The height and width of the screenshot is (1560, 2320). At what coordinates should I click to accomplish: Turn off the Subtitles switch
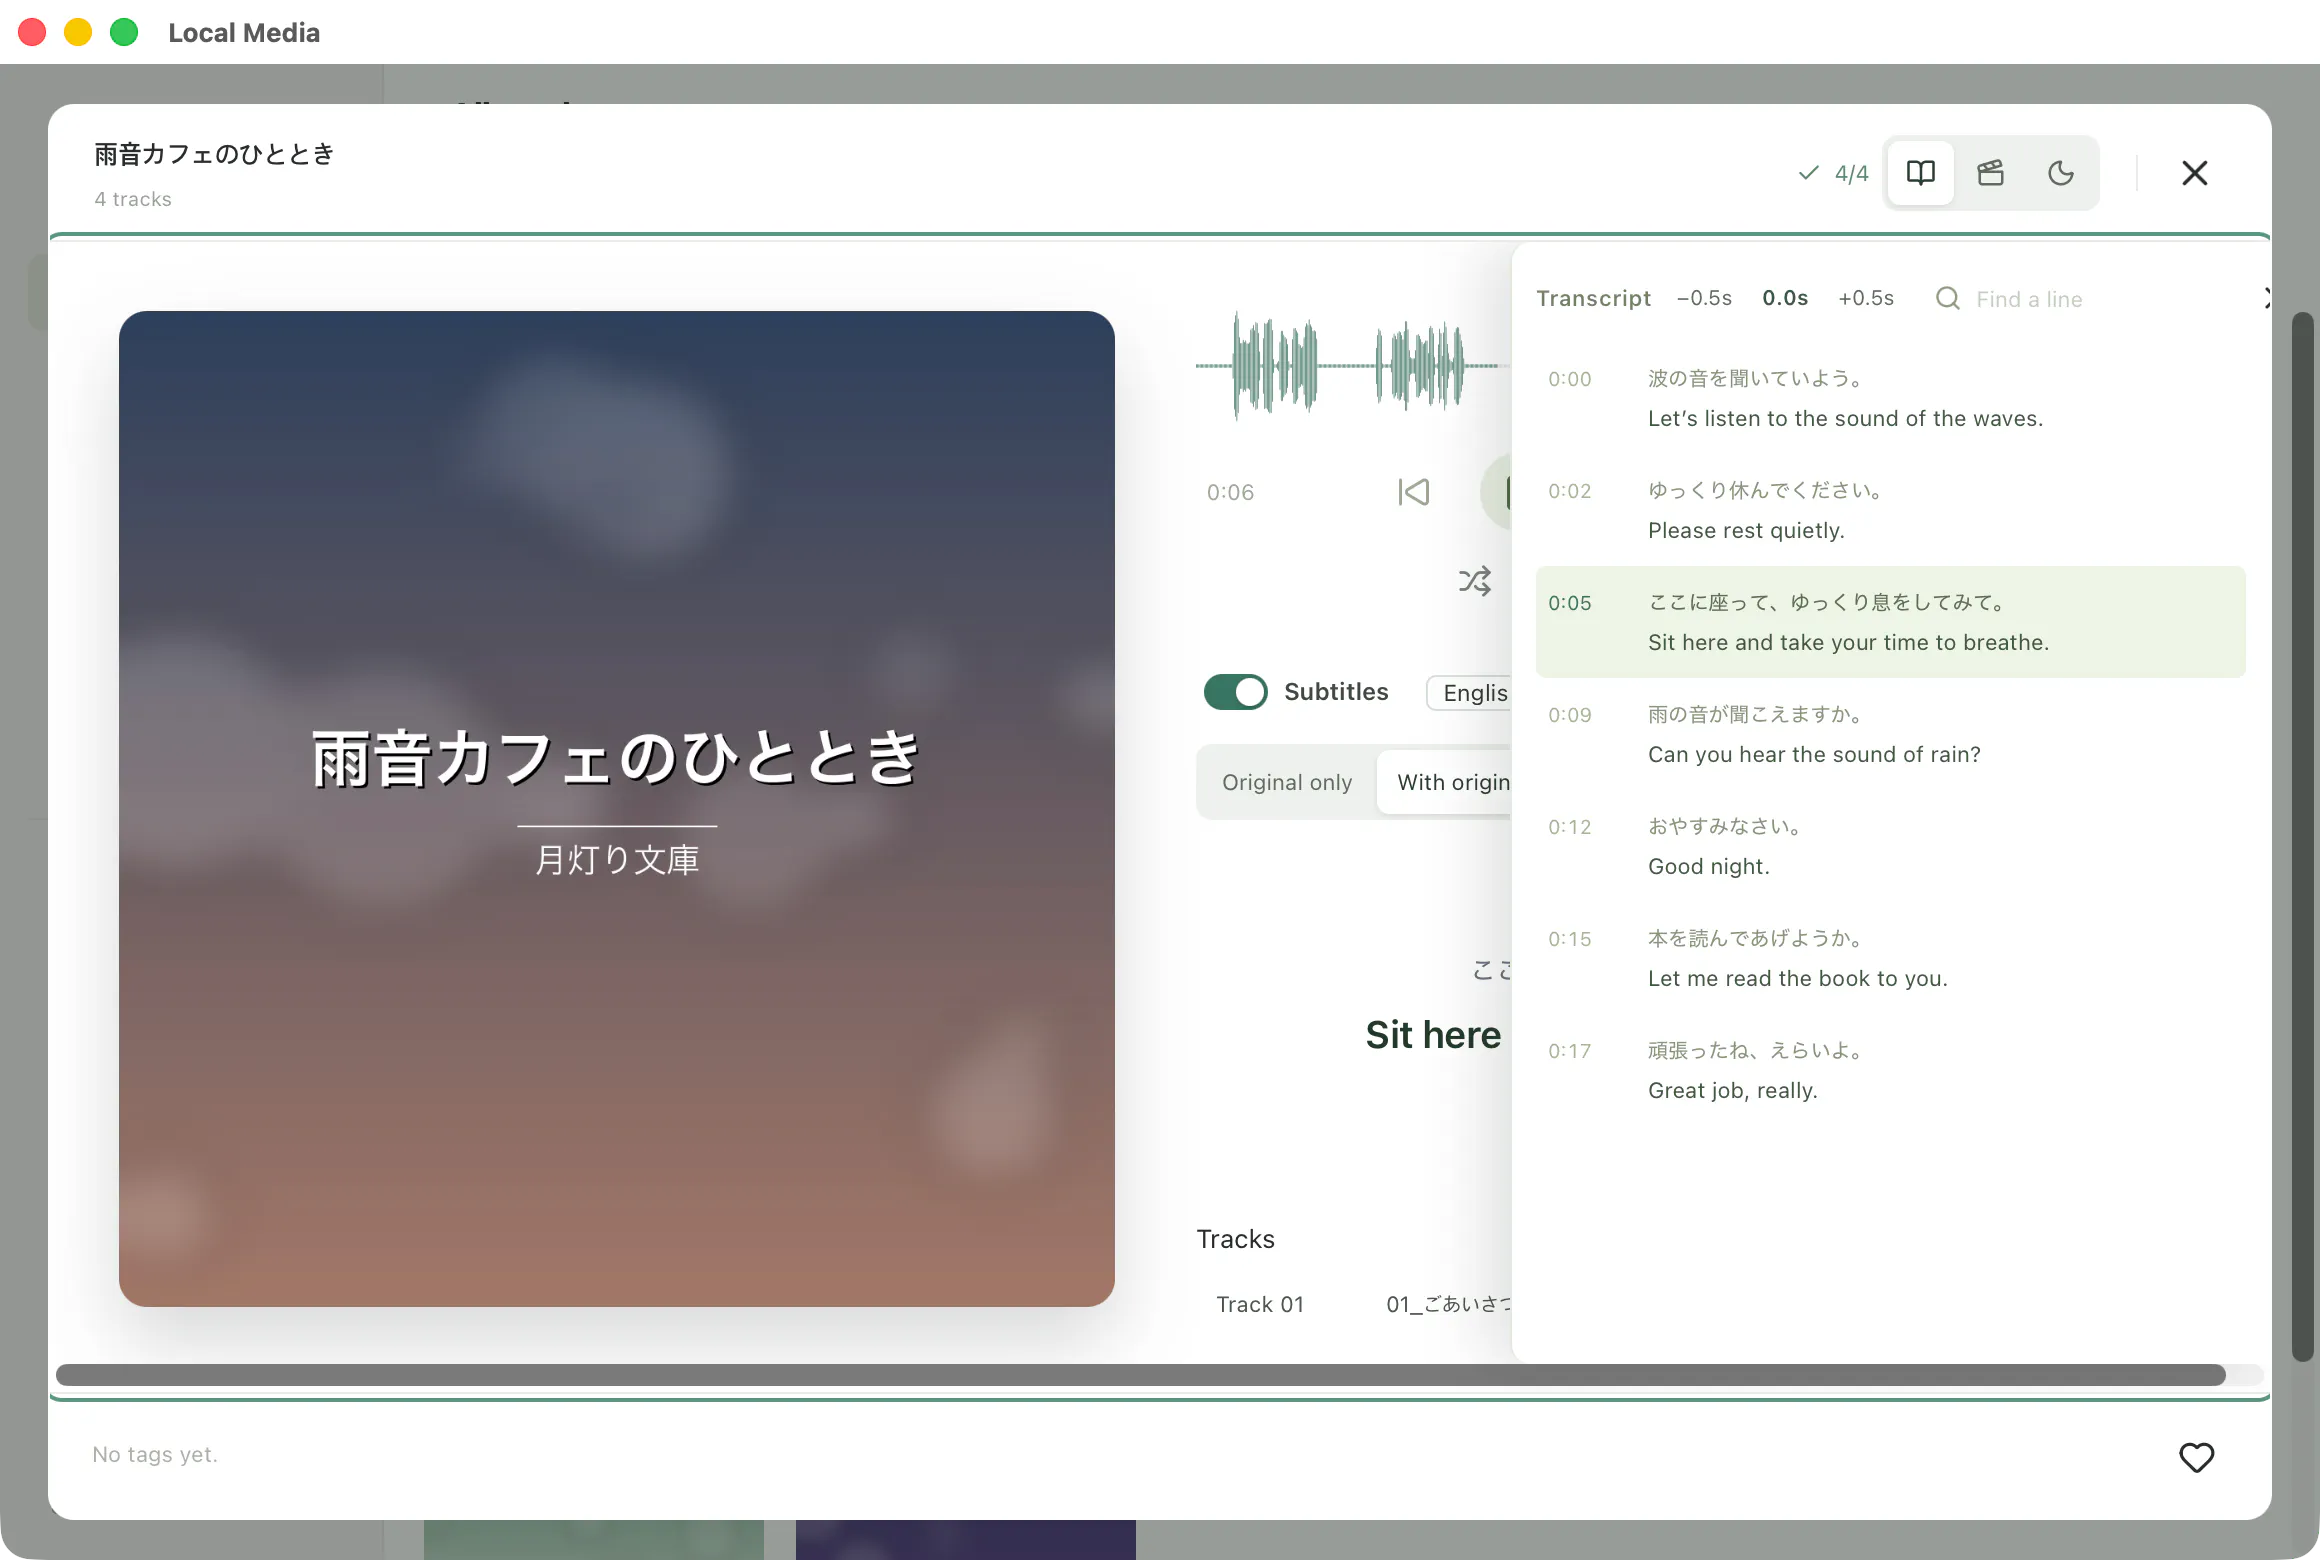point(1235,692)
